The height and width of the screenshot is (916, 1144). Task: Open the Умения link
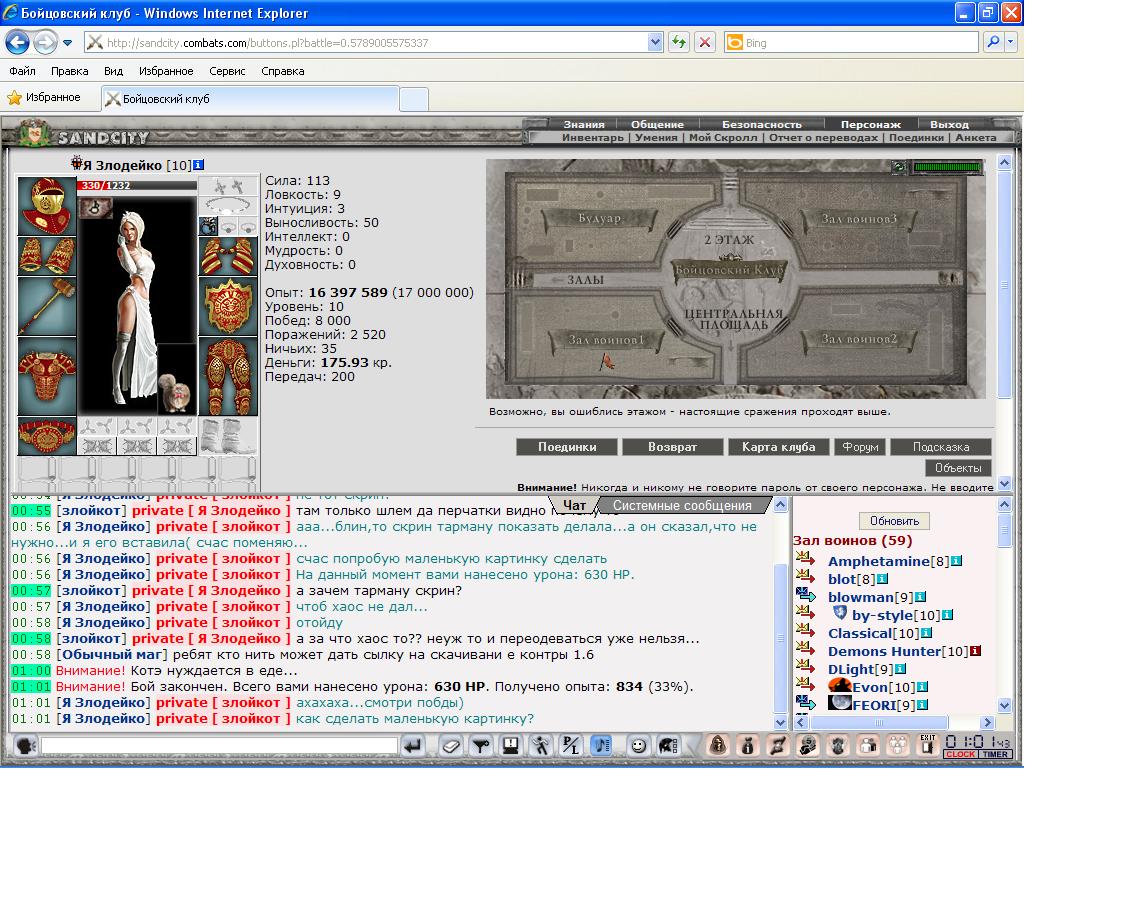(656, 137)
